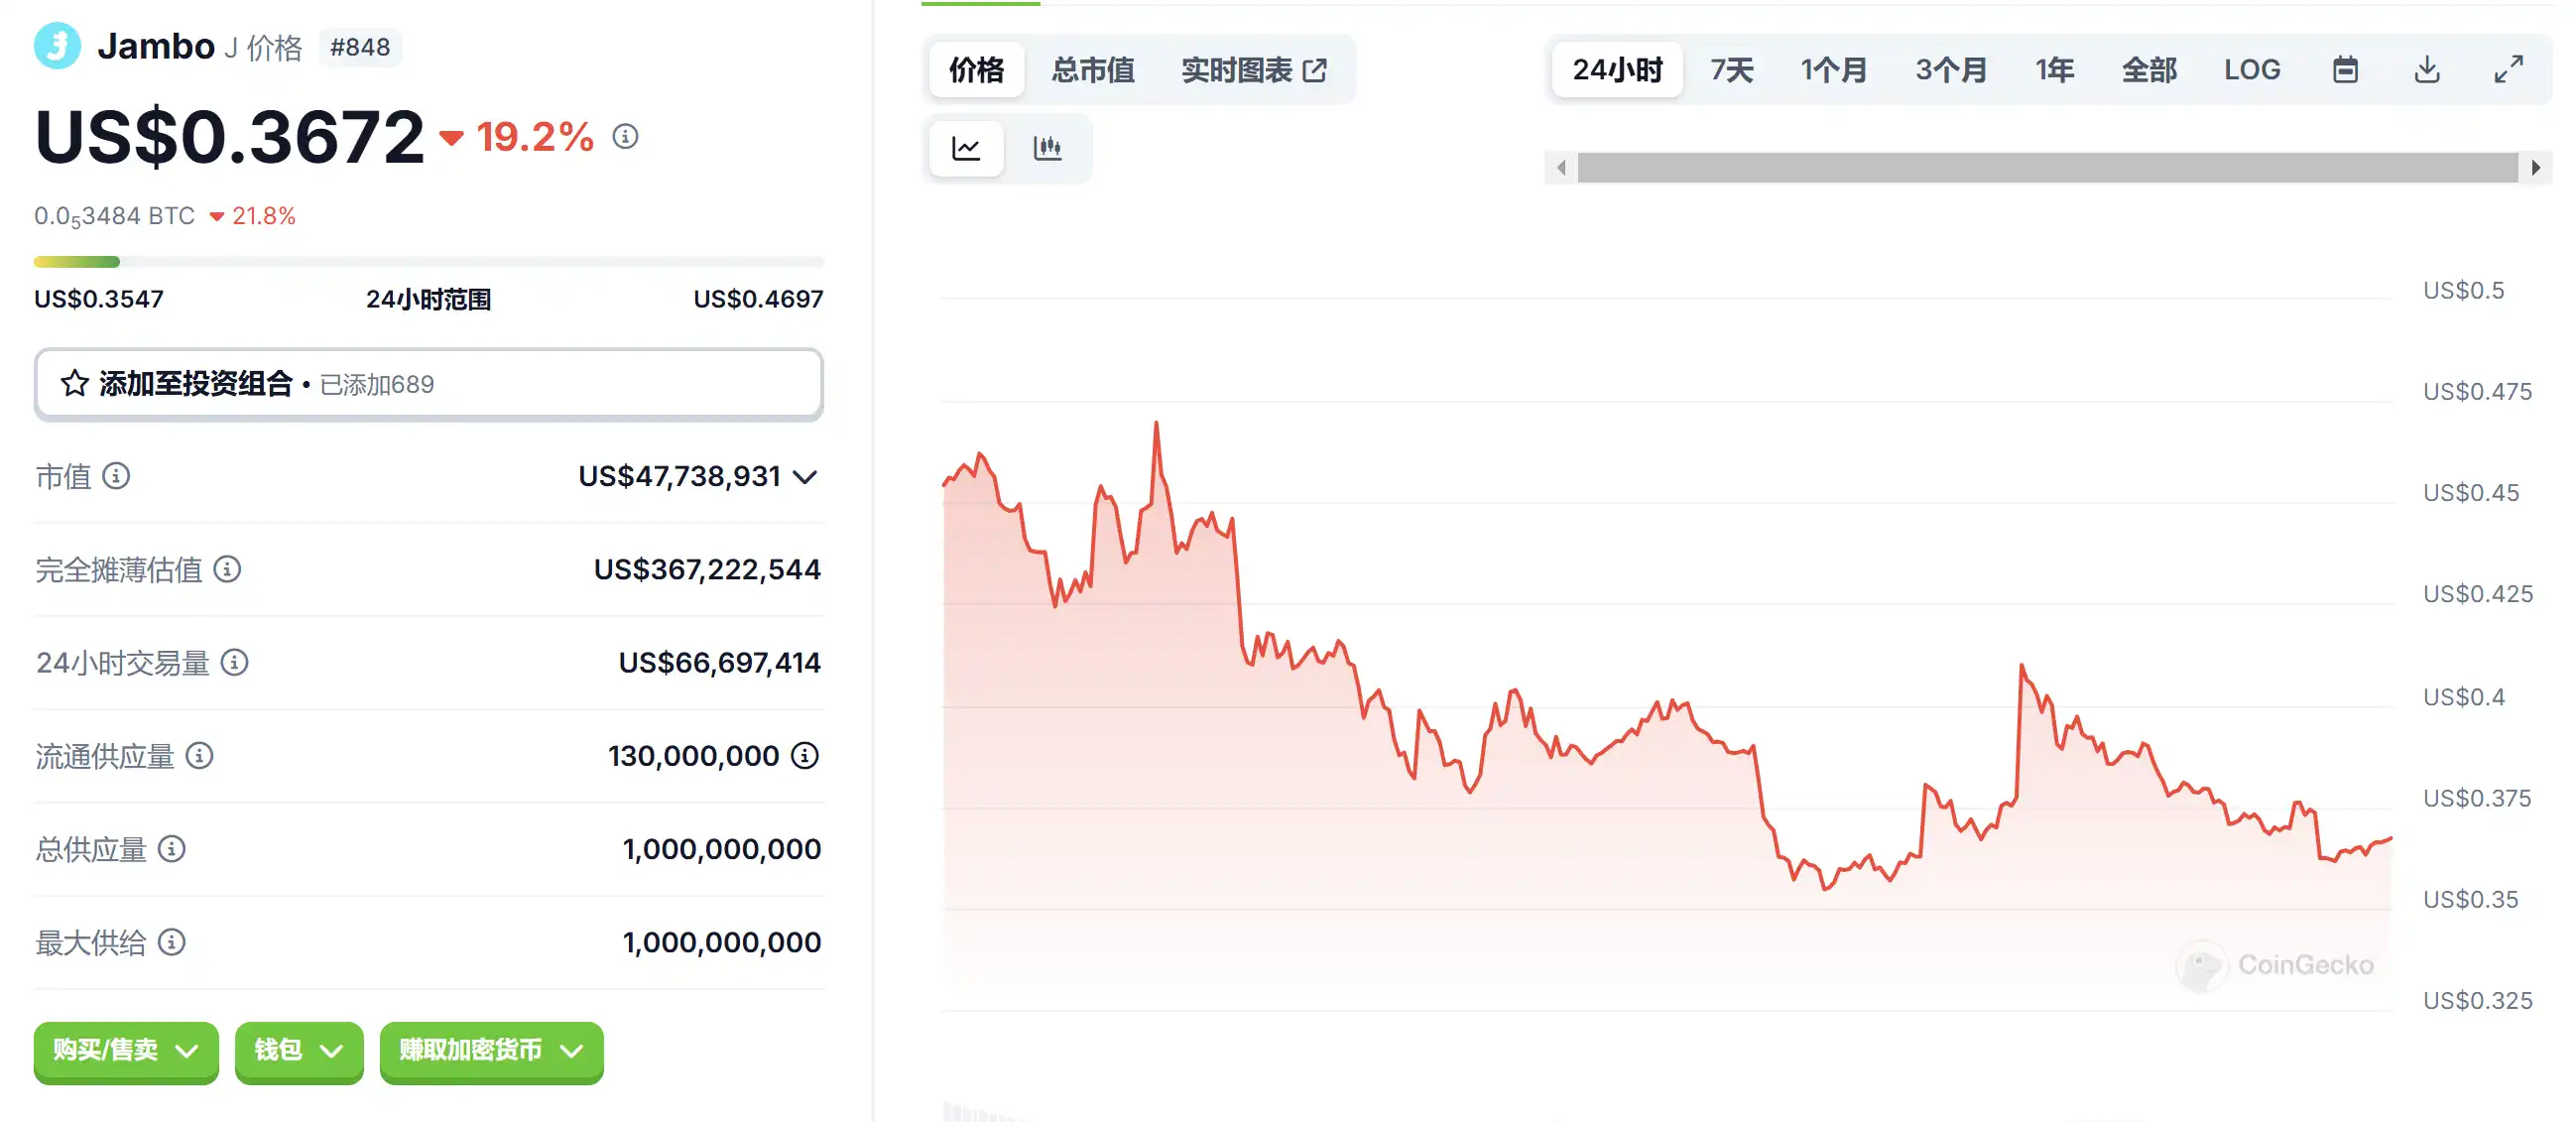
Task: Select the 7天 time range
Action: [x=1731, y=70]
